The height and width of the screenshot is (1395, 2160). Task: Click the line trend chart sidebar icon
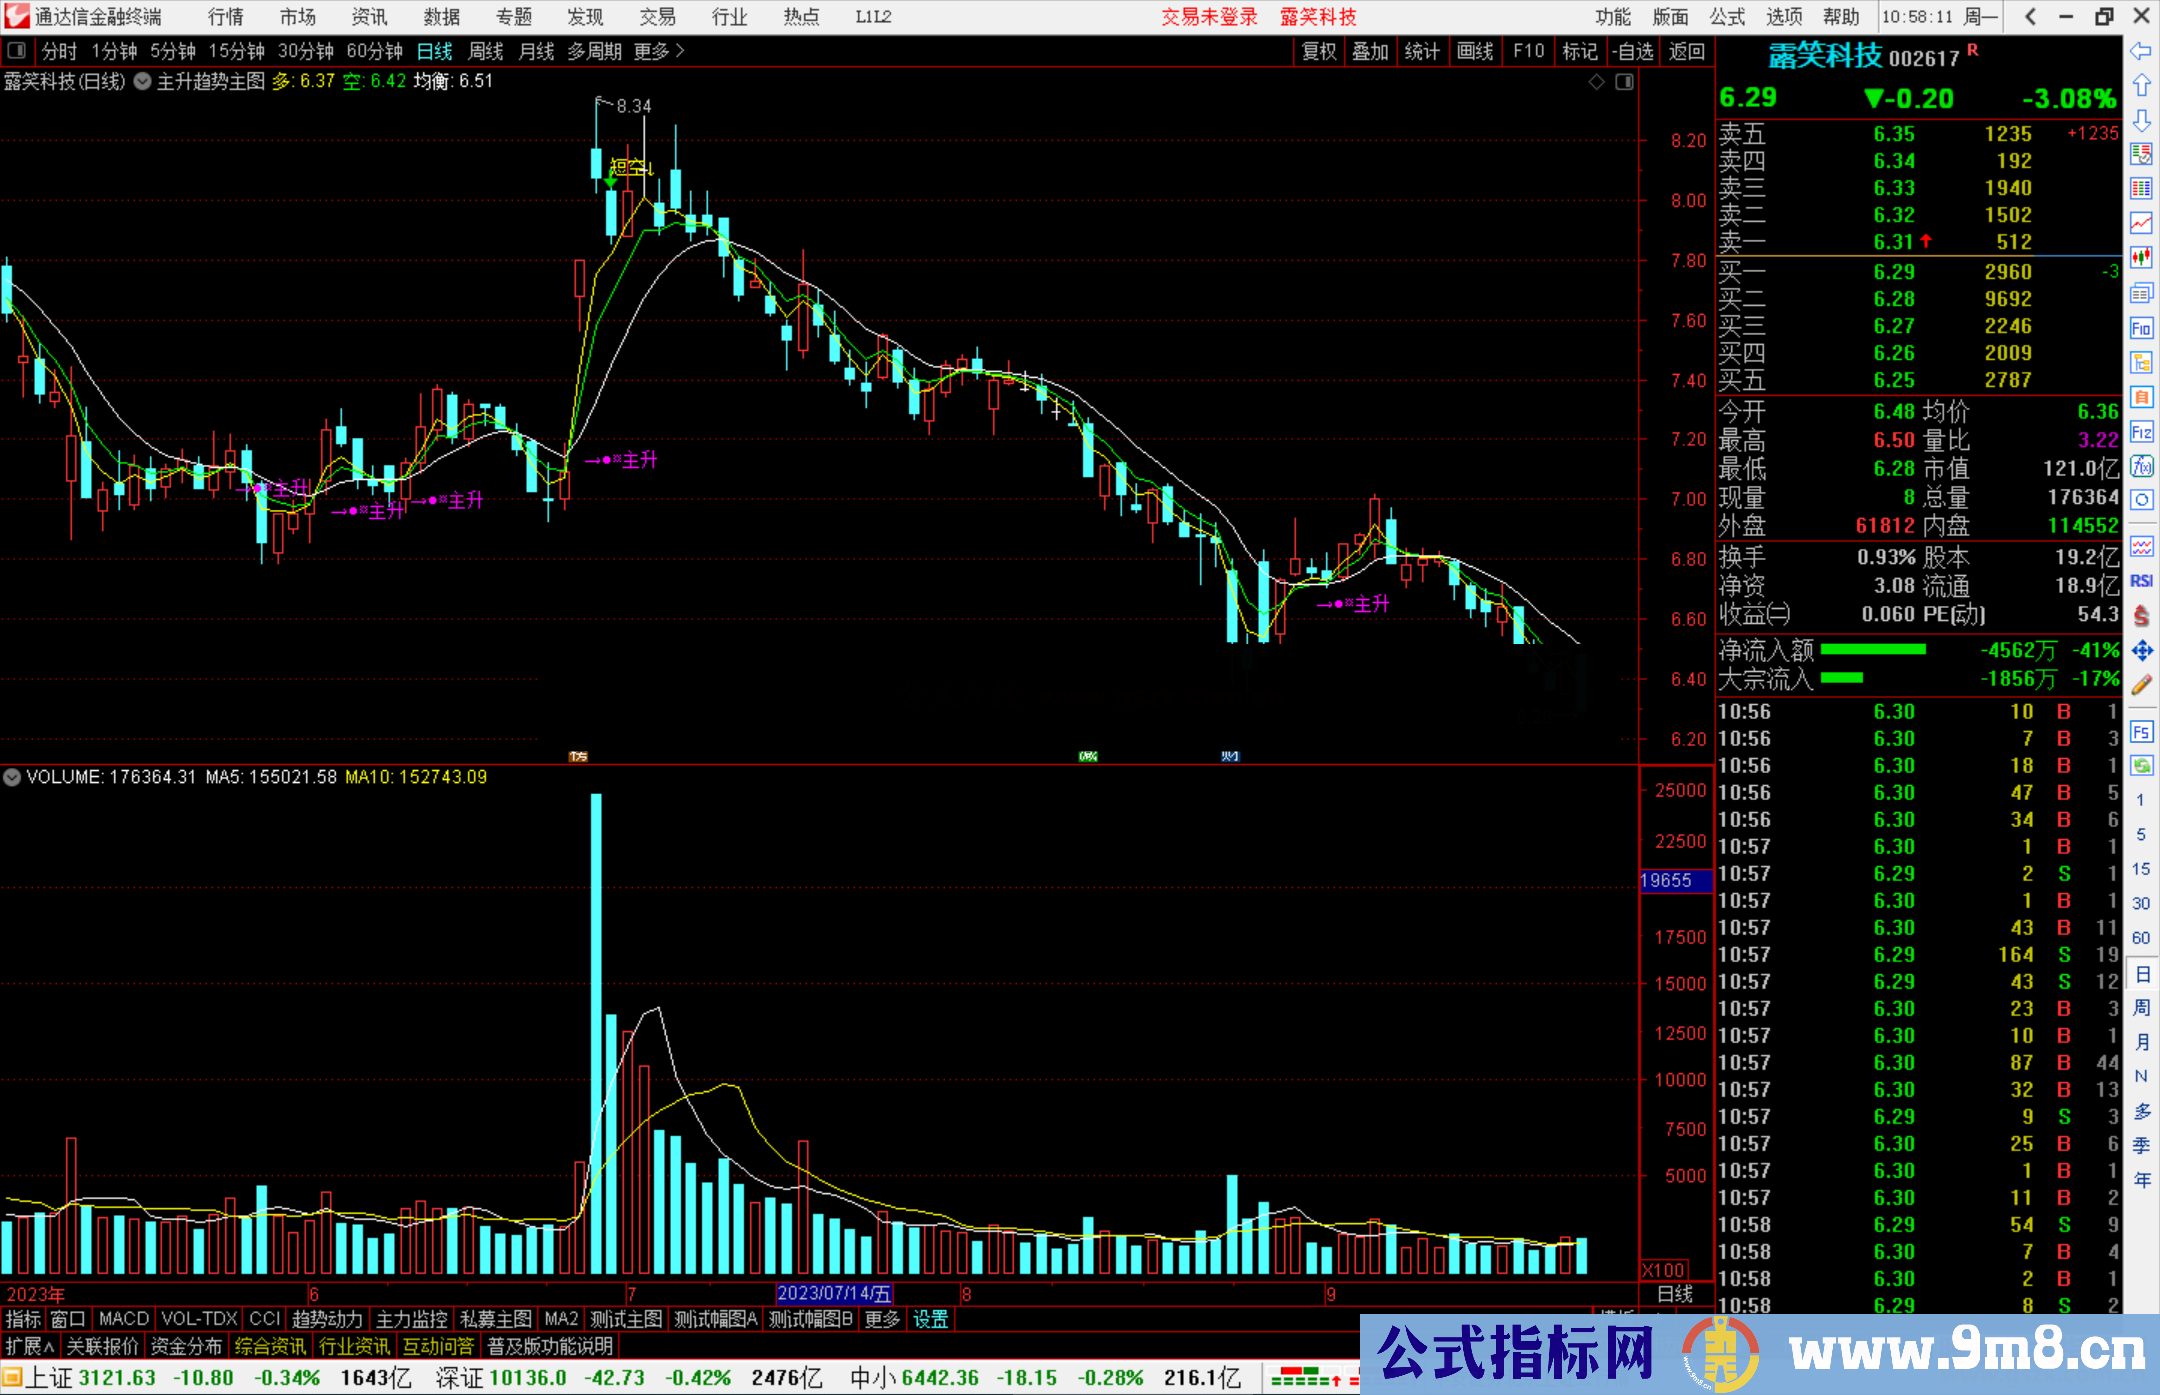pos(2141,223)
